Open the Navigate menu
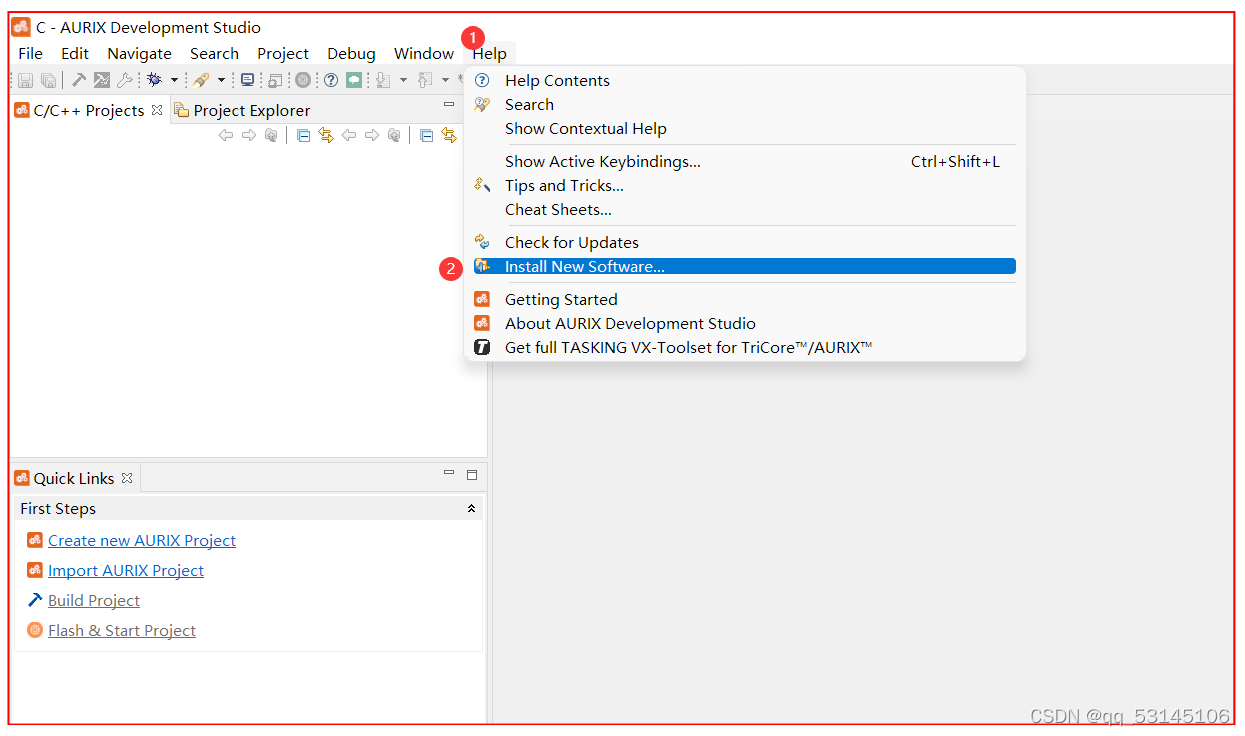1245x736 pixels. (x=139, y=53)
